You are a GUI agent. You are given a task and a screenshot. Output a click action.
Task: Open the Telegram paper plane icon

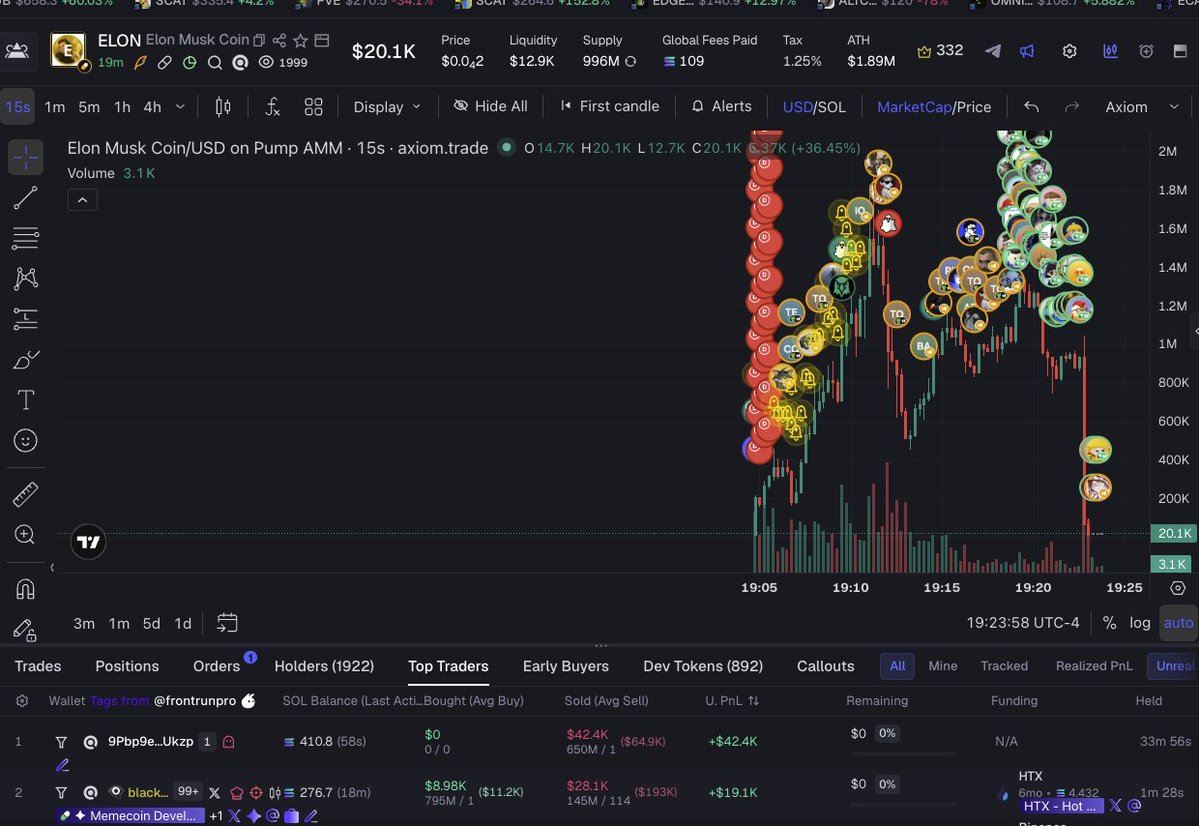993,51
